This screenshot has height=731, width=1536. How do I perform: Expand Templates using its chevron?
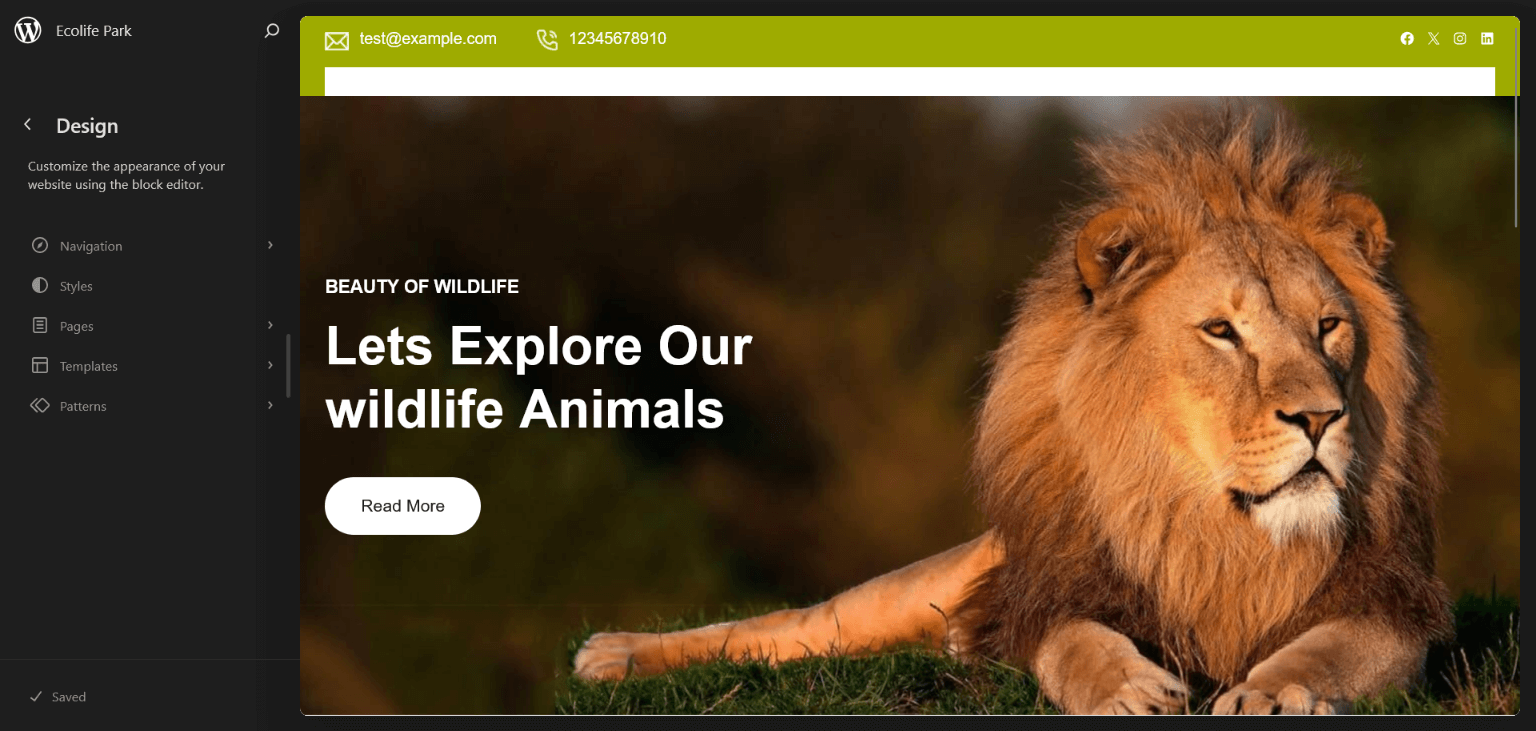click(270, 365)
